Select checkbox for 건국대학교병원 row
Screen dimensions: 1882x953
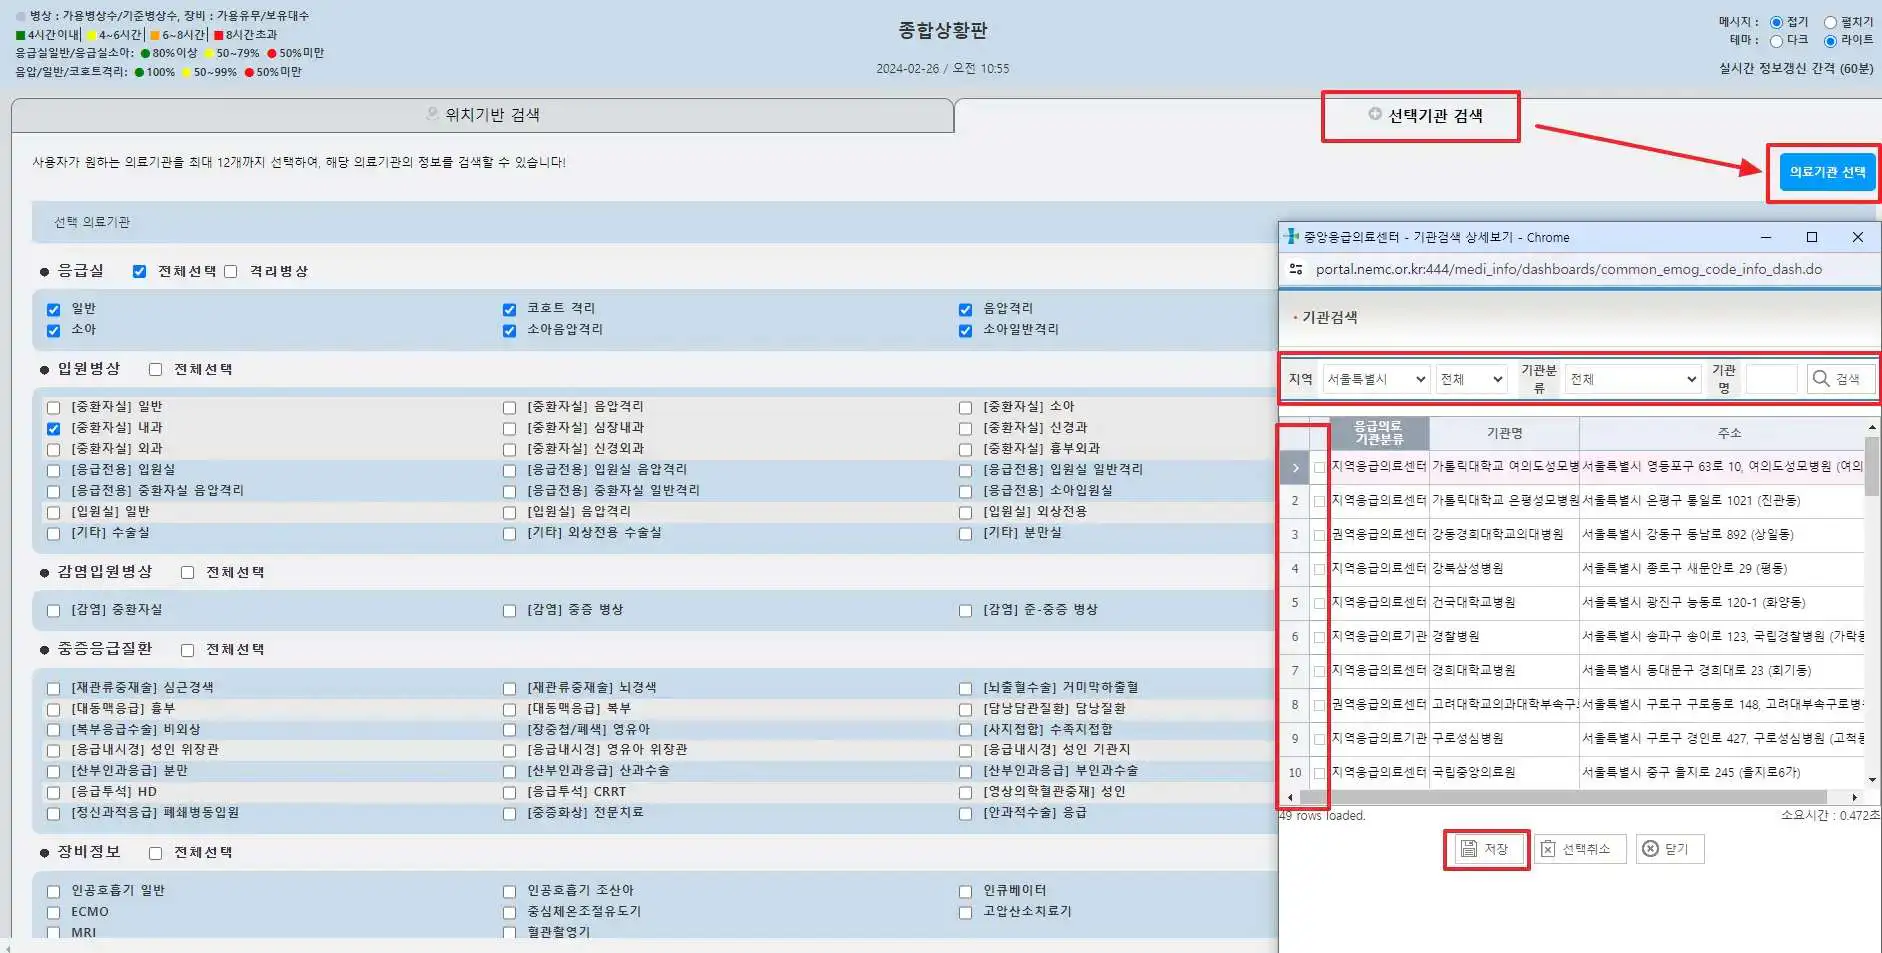click(1319, 603)
